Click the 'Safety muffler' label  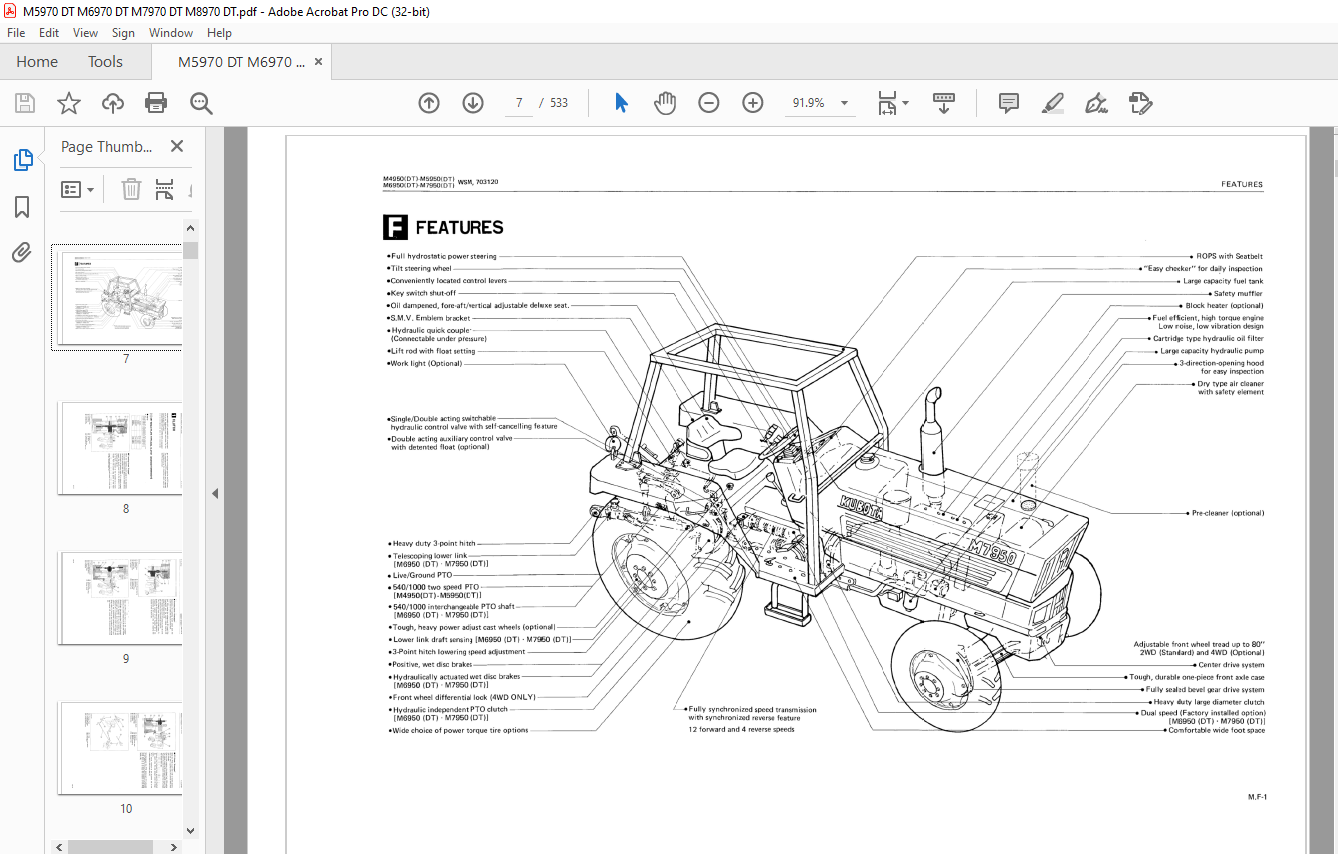[x=1238, y=294]
